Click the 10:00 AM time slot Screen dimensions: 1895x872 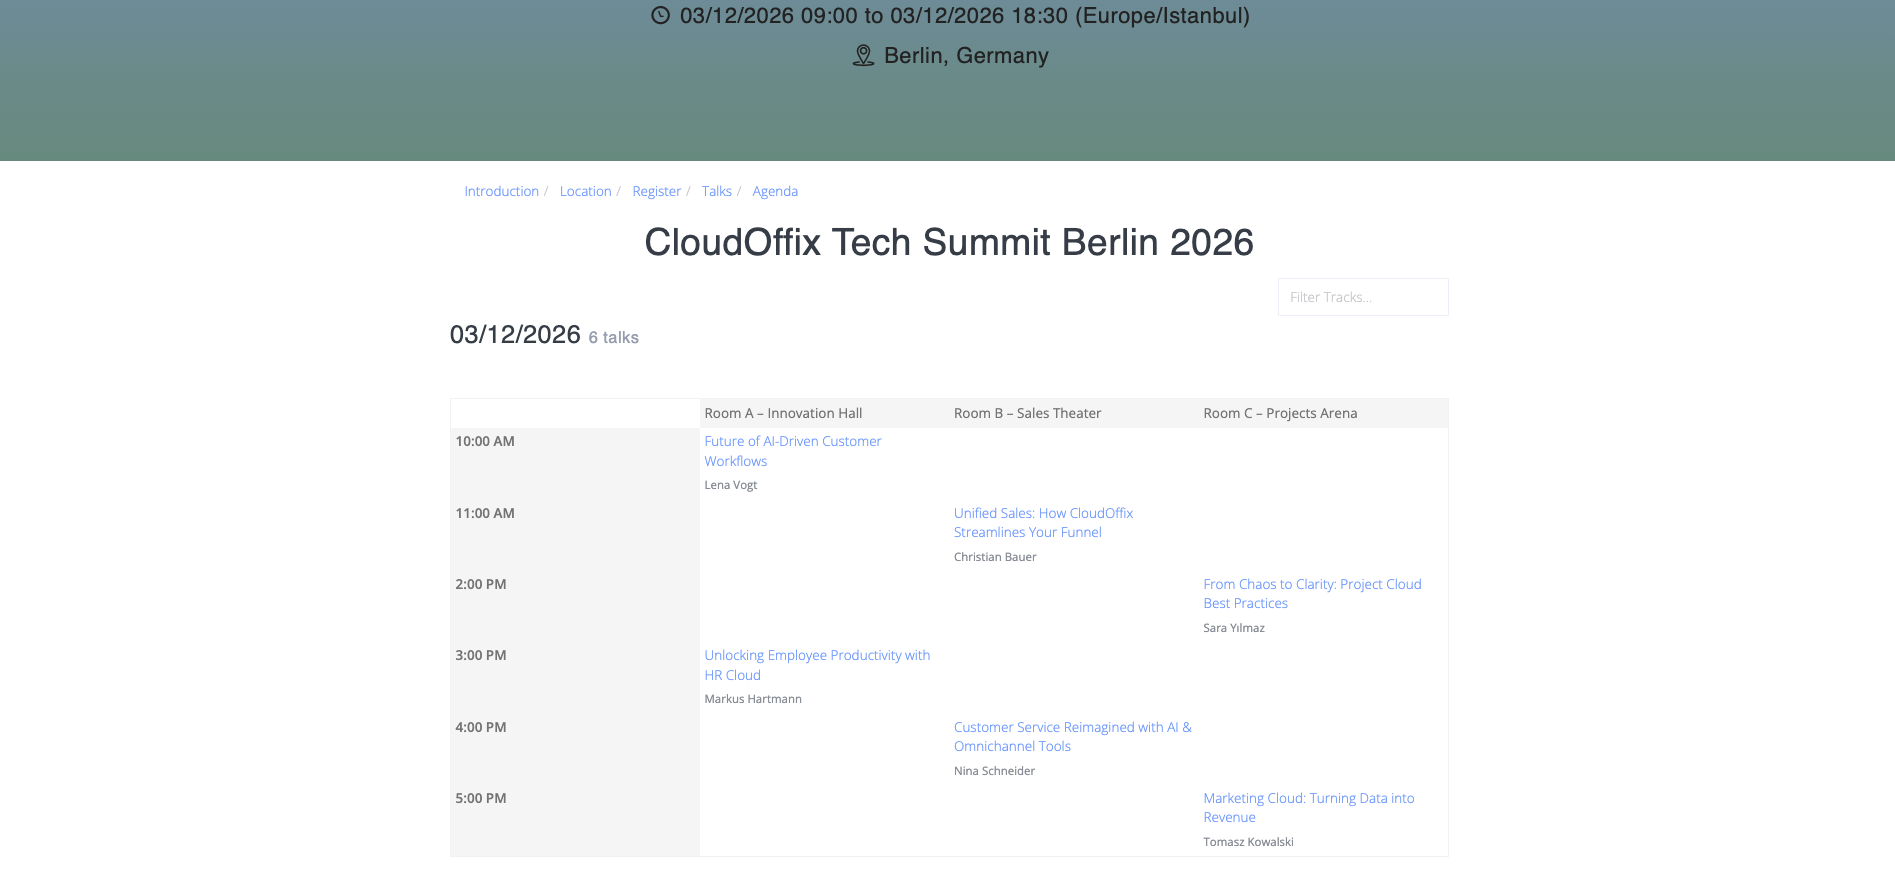485,441
